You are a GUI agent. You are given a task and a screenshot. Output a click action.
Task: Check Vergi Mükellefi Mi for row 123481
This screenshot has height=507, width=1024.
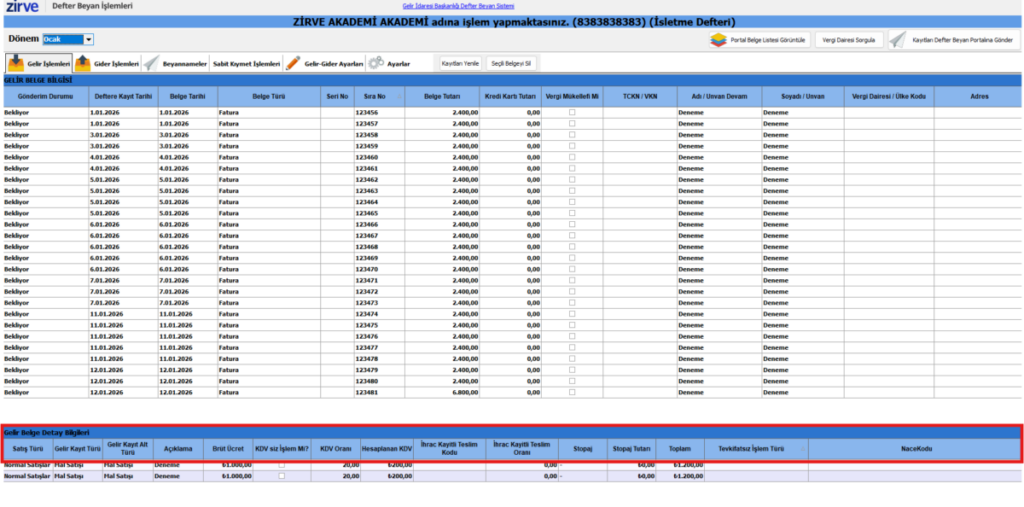click(573, 393)
